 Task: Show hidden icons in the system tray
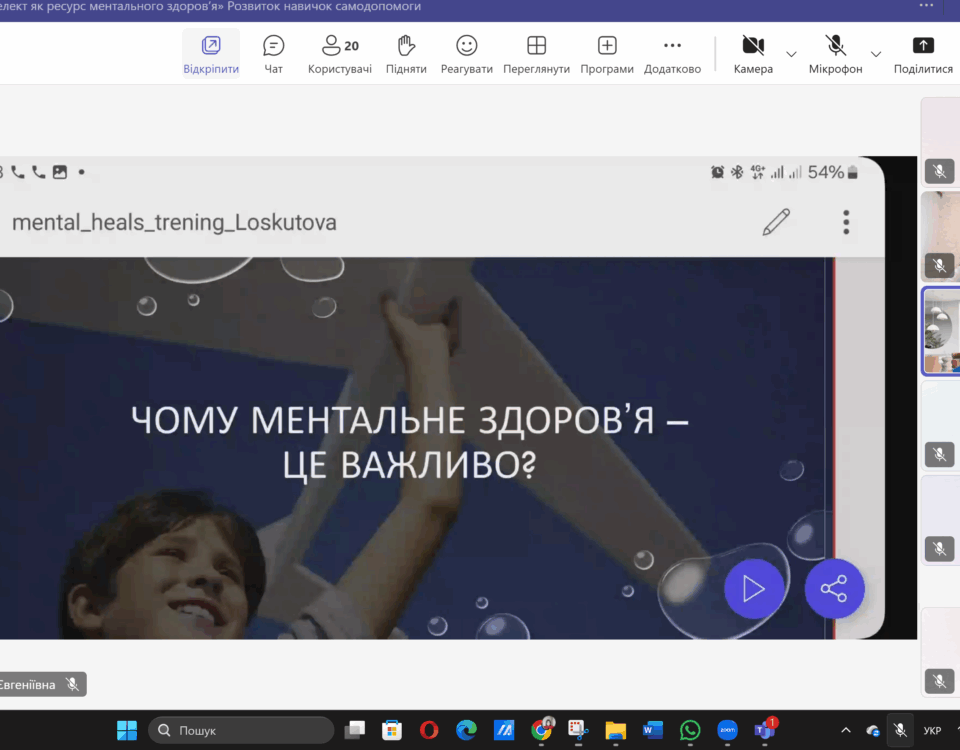click(x=846, y=730)
